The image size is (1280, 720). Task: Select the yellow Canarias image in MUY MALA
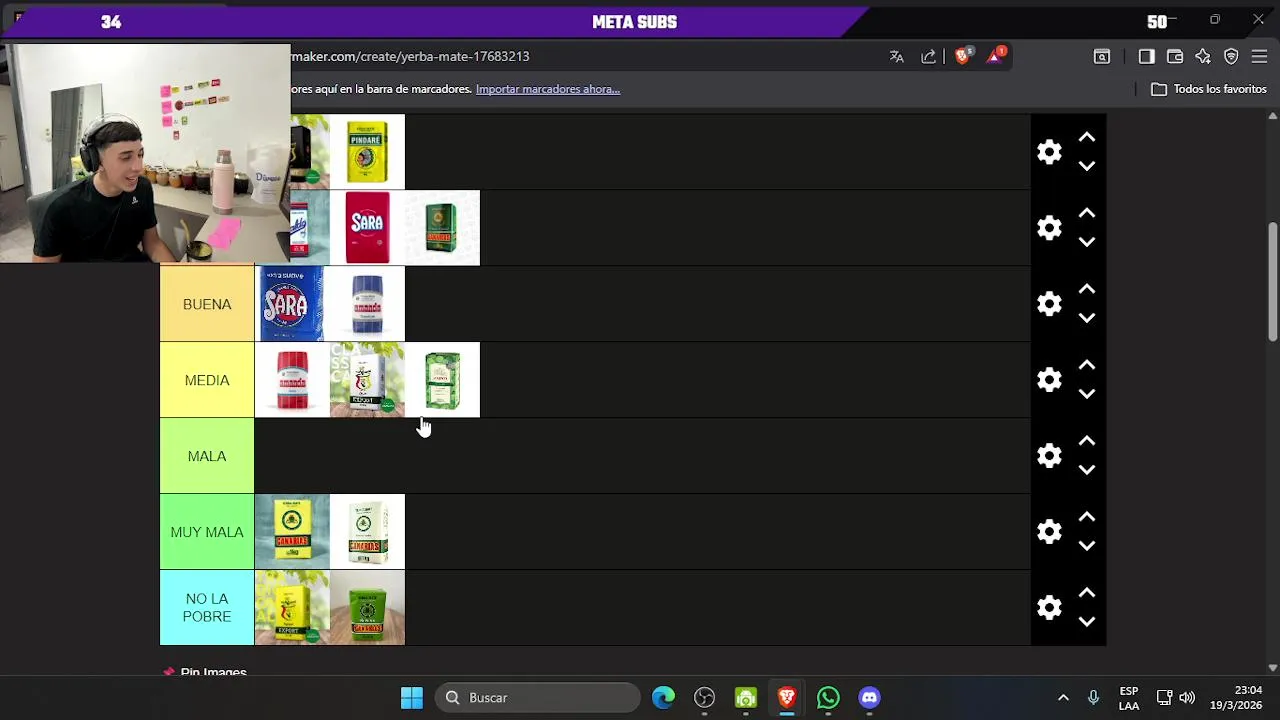[292, 532]
